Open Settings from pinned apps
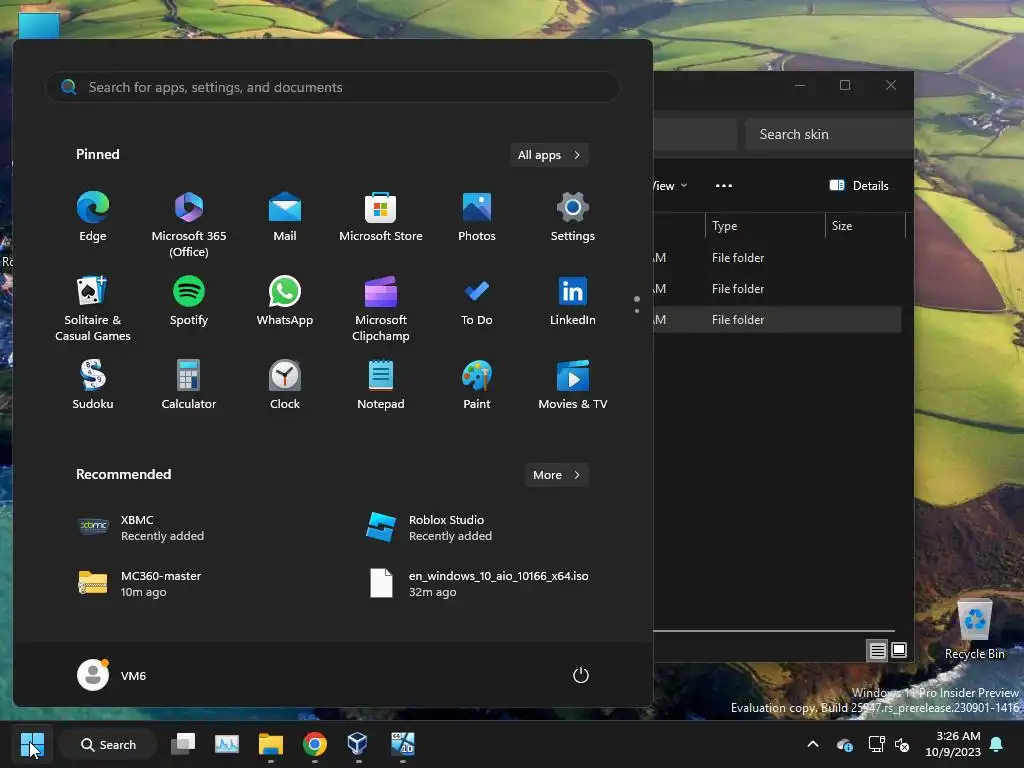Viewport: 1024px width, 768px height. [573, 217]
